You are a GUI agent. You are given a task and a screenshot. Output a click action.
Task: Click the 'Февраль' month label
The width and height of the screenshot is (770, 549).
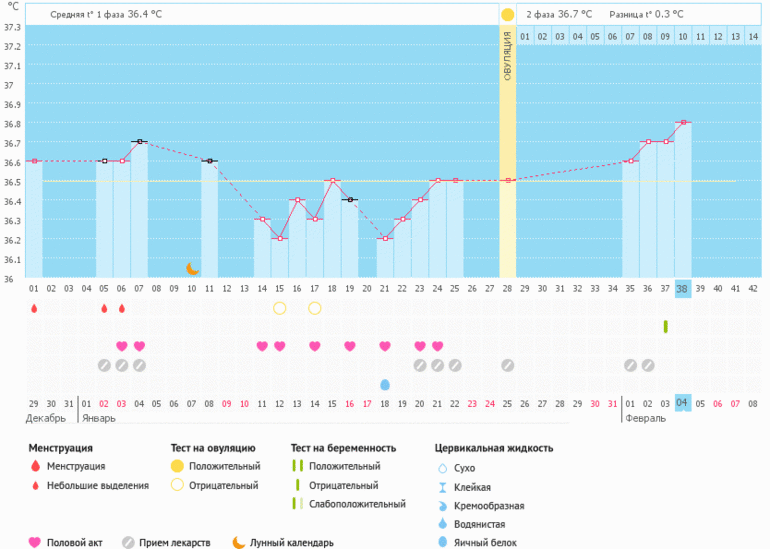click(x=644, y=419)
